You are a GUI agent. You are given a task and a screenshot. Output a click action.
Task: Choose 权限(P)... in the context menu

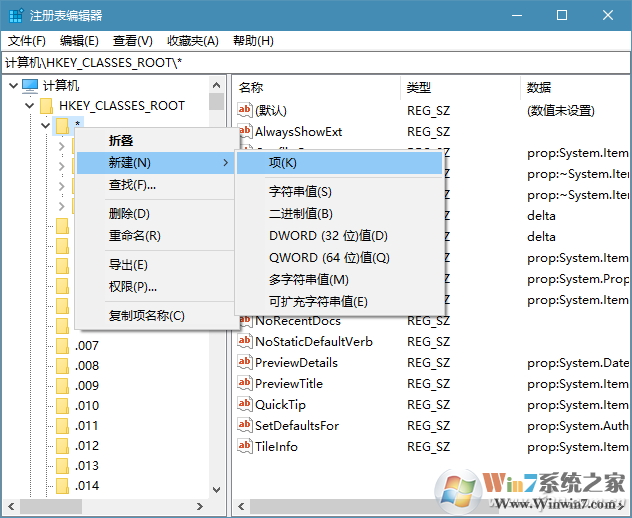coord(132,287)
